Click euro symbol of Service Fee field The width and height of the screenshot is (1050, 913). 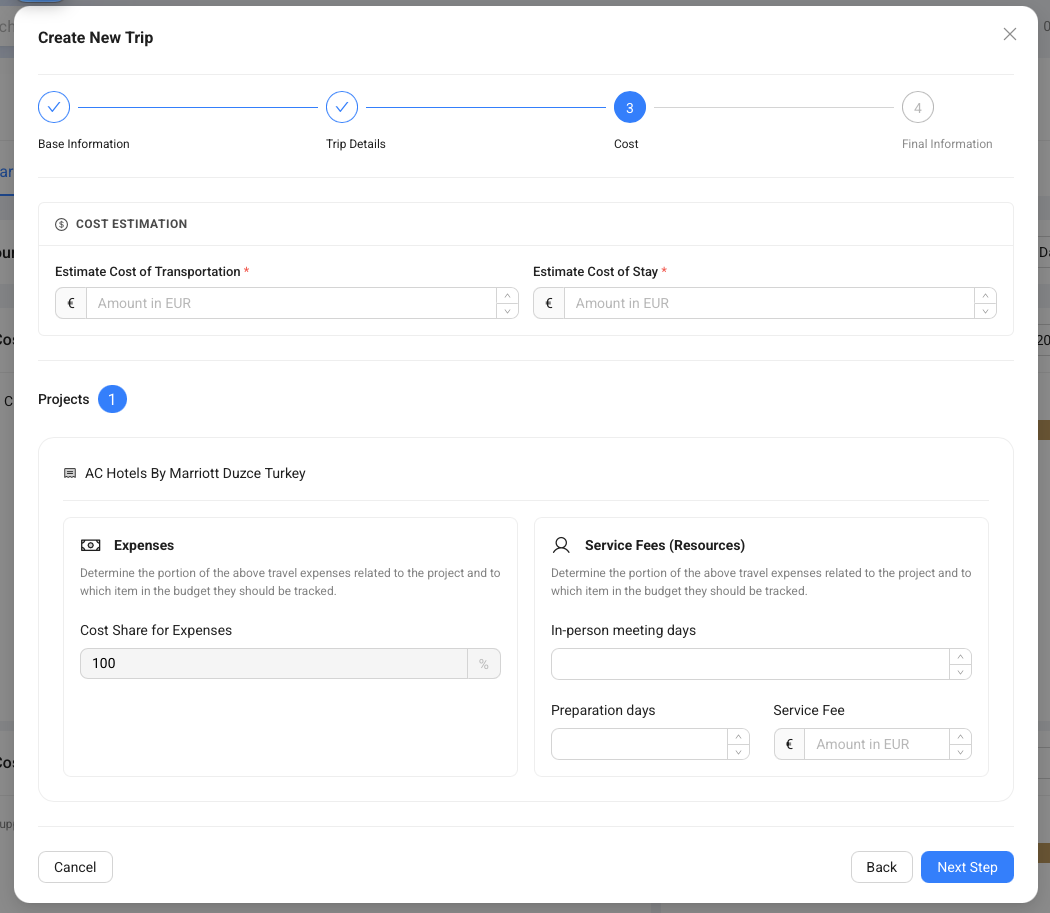tap(790, 744)
